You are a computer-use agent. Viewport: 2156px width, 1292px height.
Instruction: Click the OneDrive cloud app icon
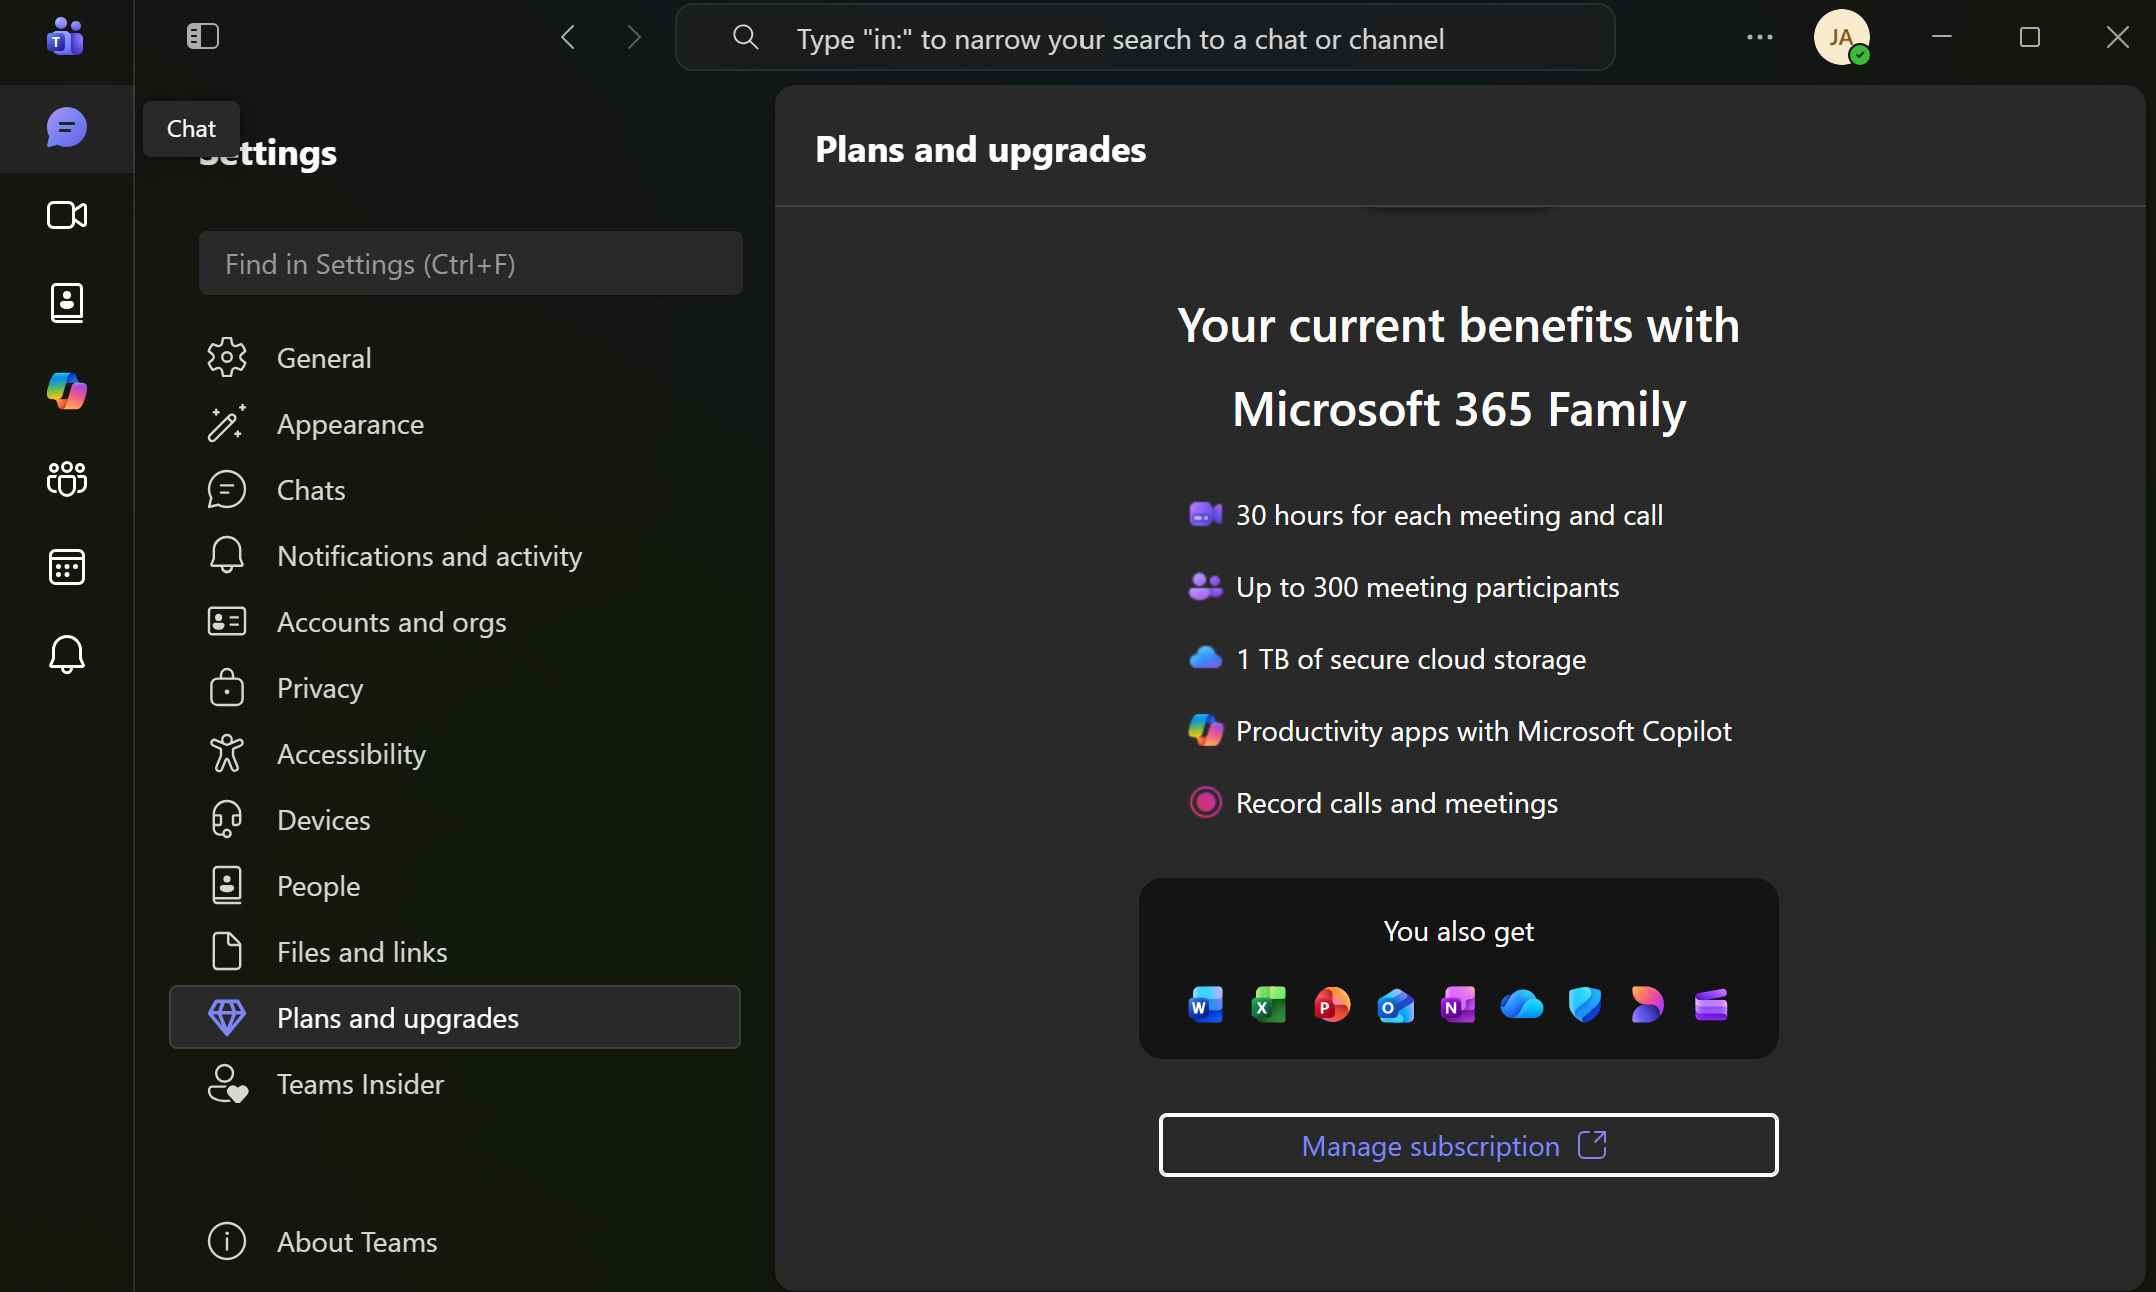point(1521,1005)
